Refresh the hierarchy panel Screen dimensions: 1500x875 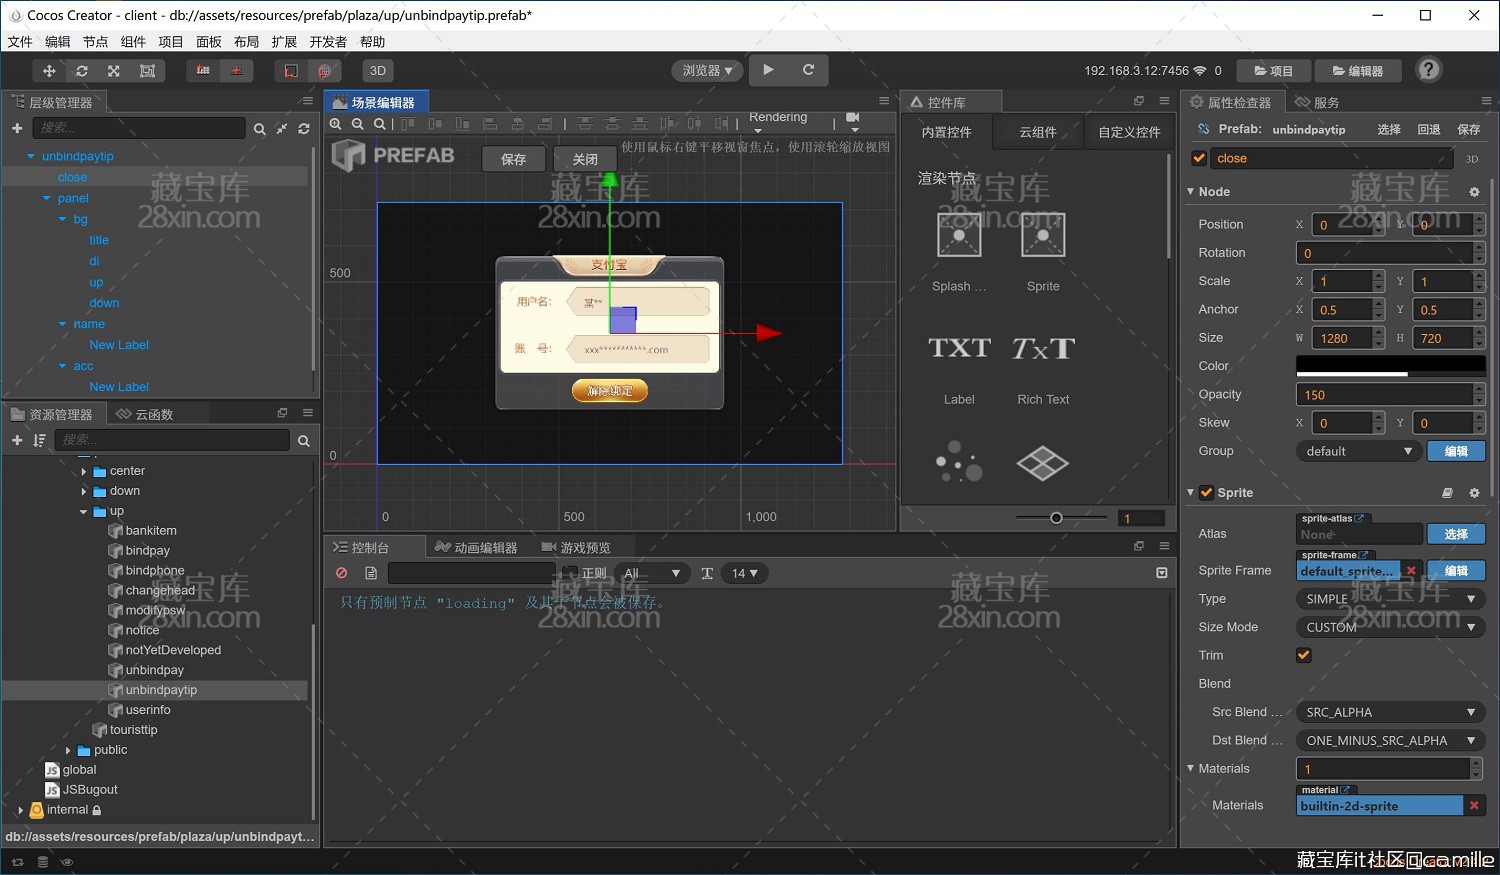303,129
